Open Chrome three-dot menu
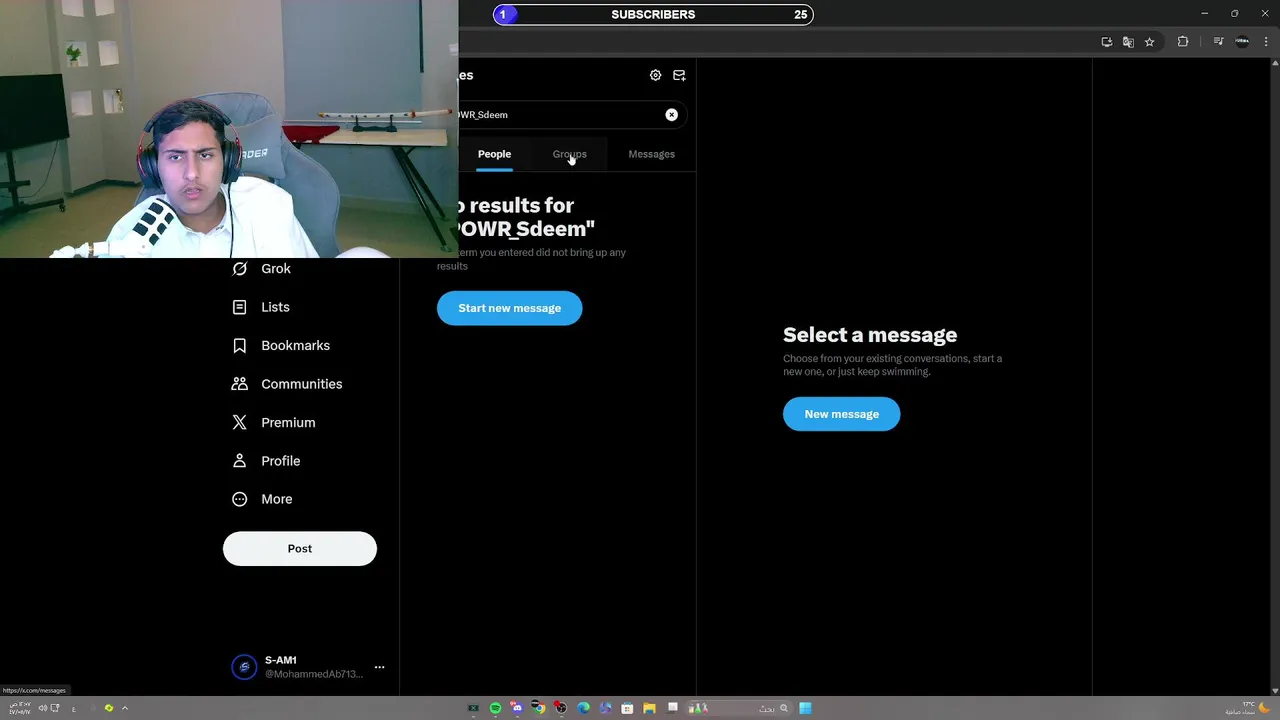The height and width of the screenshot is (720, 1280). tap(1266, 42)
